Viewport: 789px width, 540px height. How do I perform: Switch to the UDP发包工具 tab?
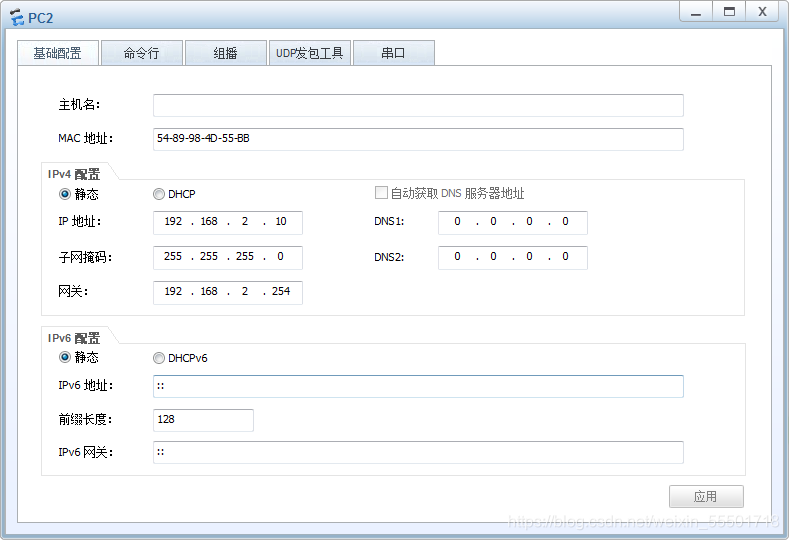pos(309,53)
